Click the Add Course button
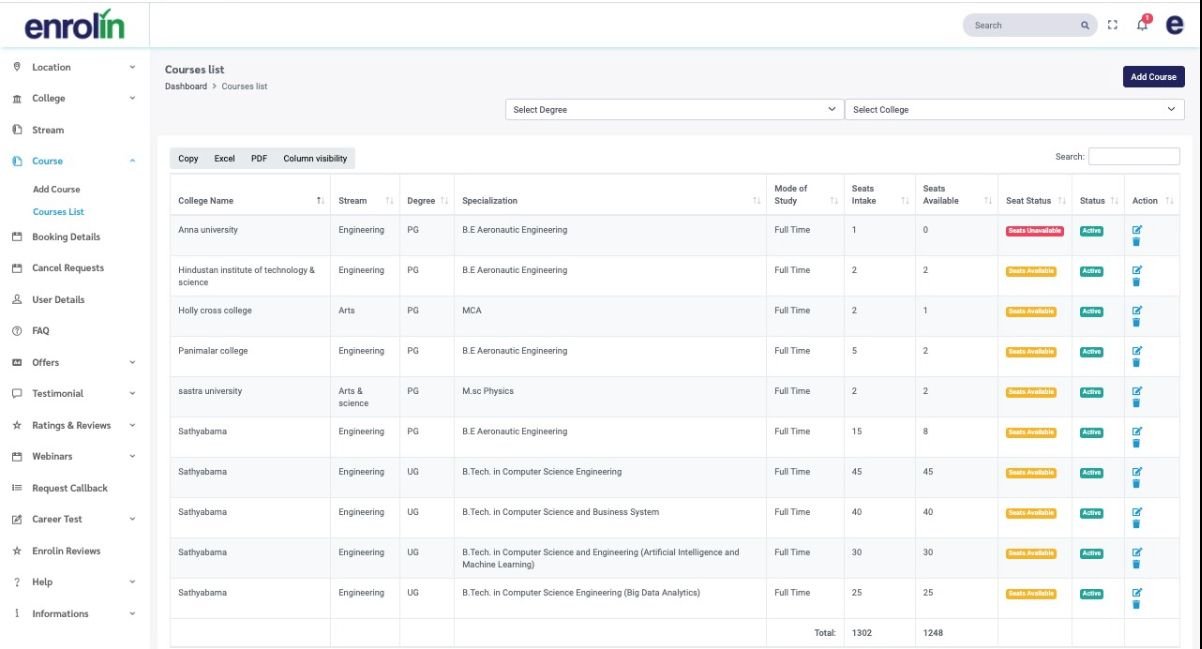Viewport: 1202px width, 649px height. tap(1153, 77)
